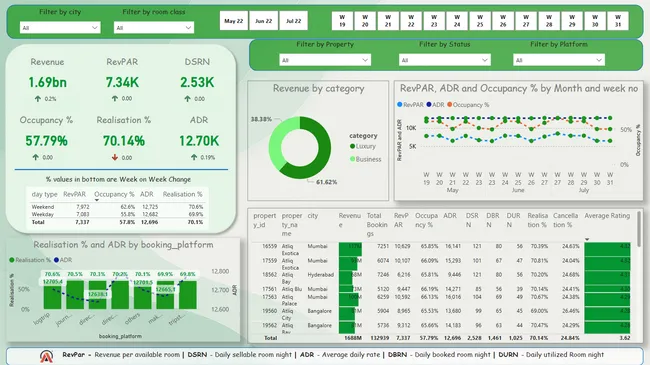Viewport: 650px width, 365px height.
Task: Expand the Filter by Property dropdown
Action: click(325, 60)
